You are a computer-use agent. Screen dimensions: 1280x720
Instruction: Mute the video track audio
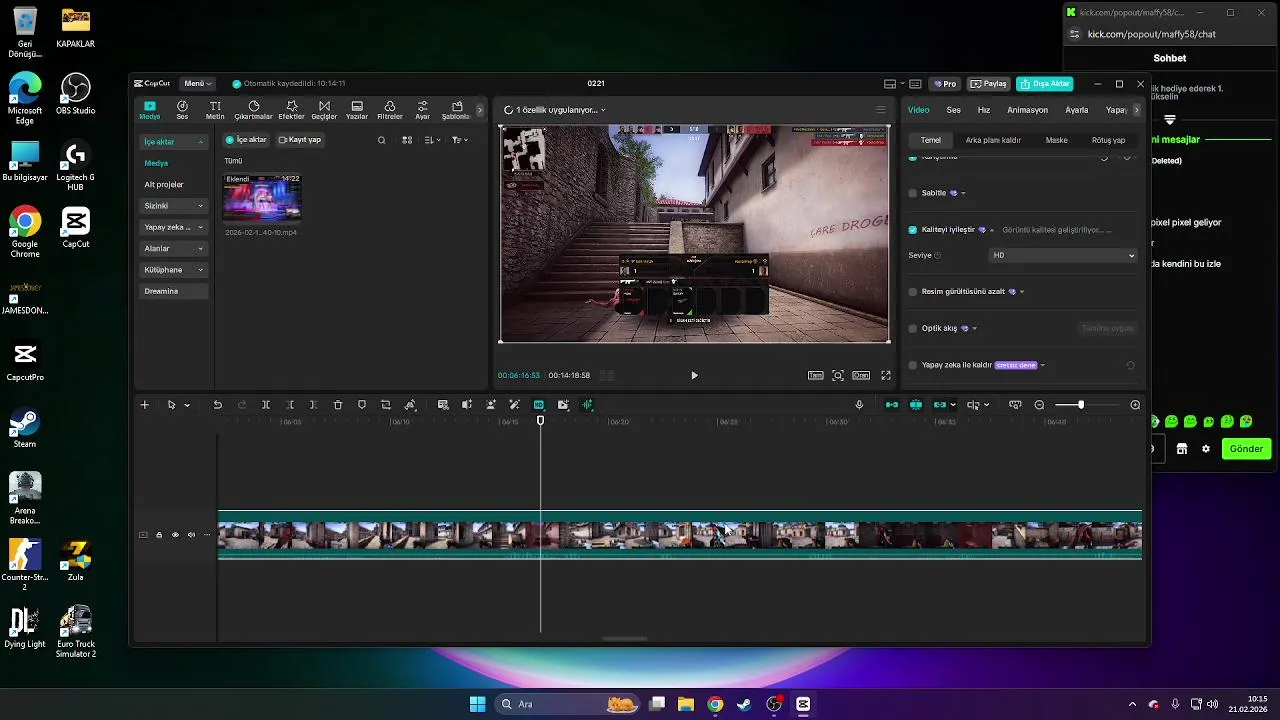[191, 535]
